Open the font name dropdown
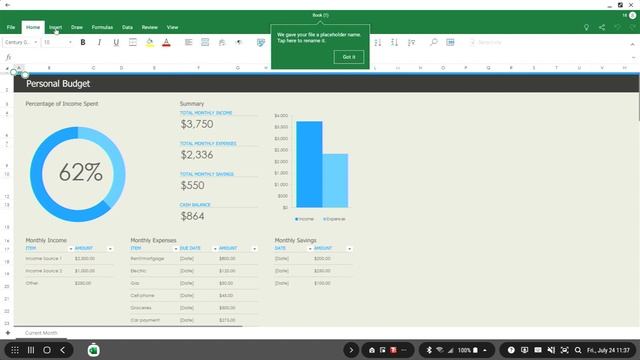 click(21, 42)
